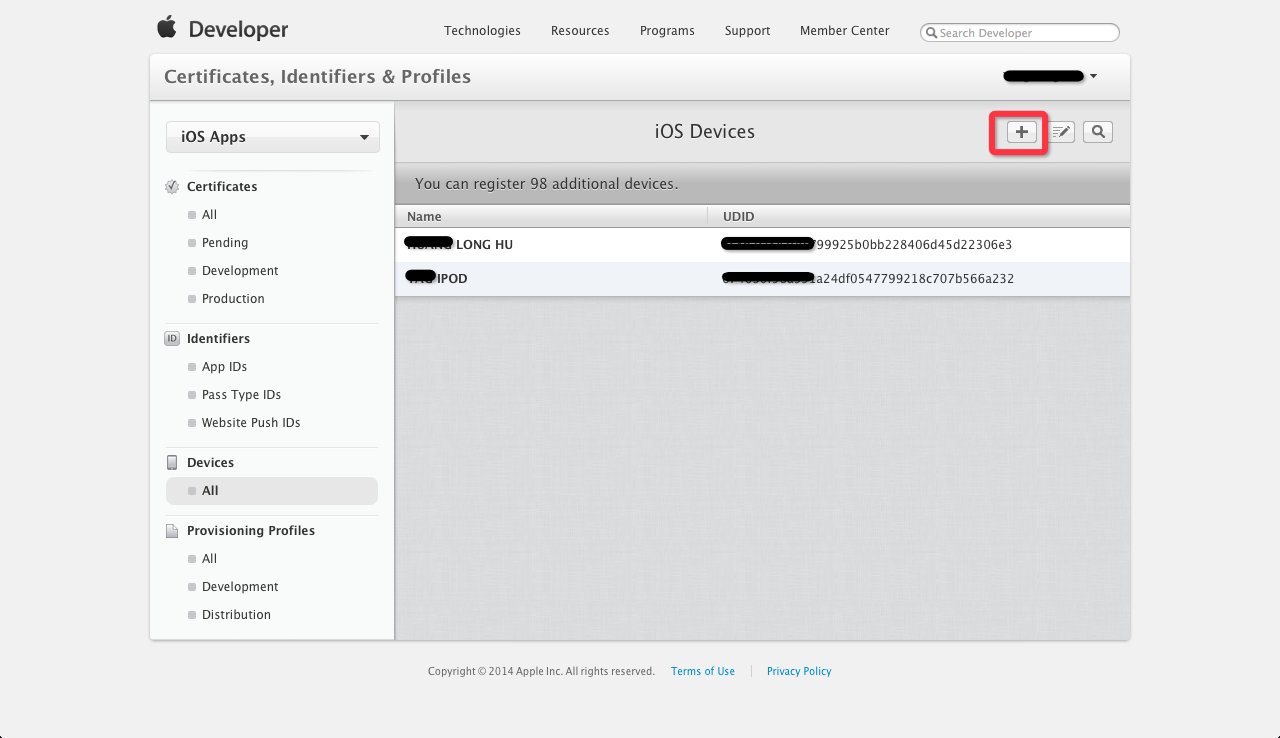The height and width of the screenshot is (738, 1280).
Task: Sort by the Name column header
Action: (x=424, y=216)
